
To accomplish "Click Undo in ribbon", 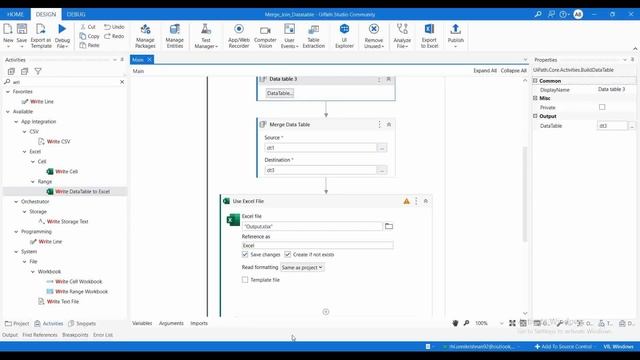I will tap(114, 27).
